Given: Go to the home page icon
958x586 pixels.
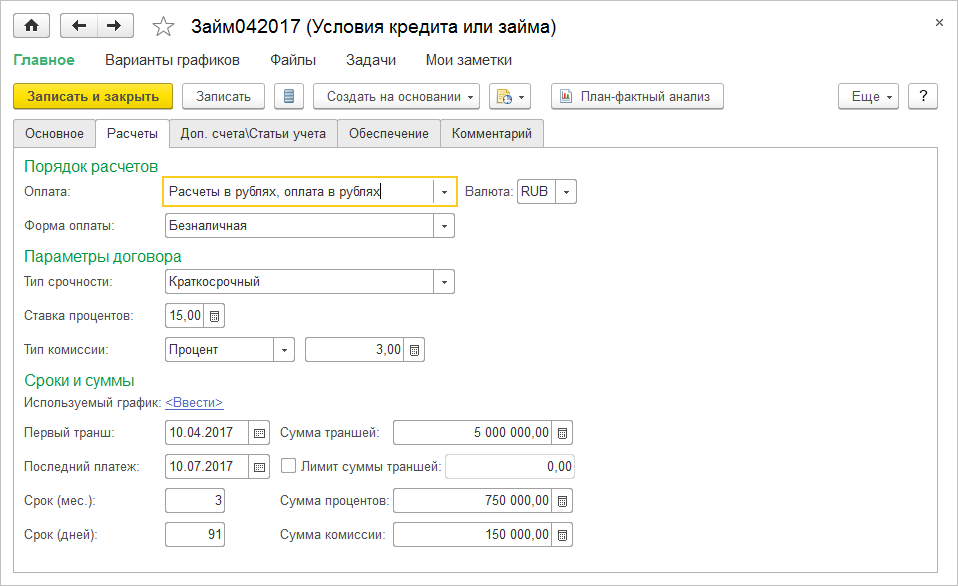Looking at the screenshot, I should pos(32,26).
